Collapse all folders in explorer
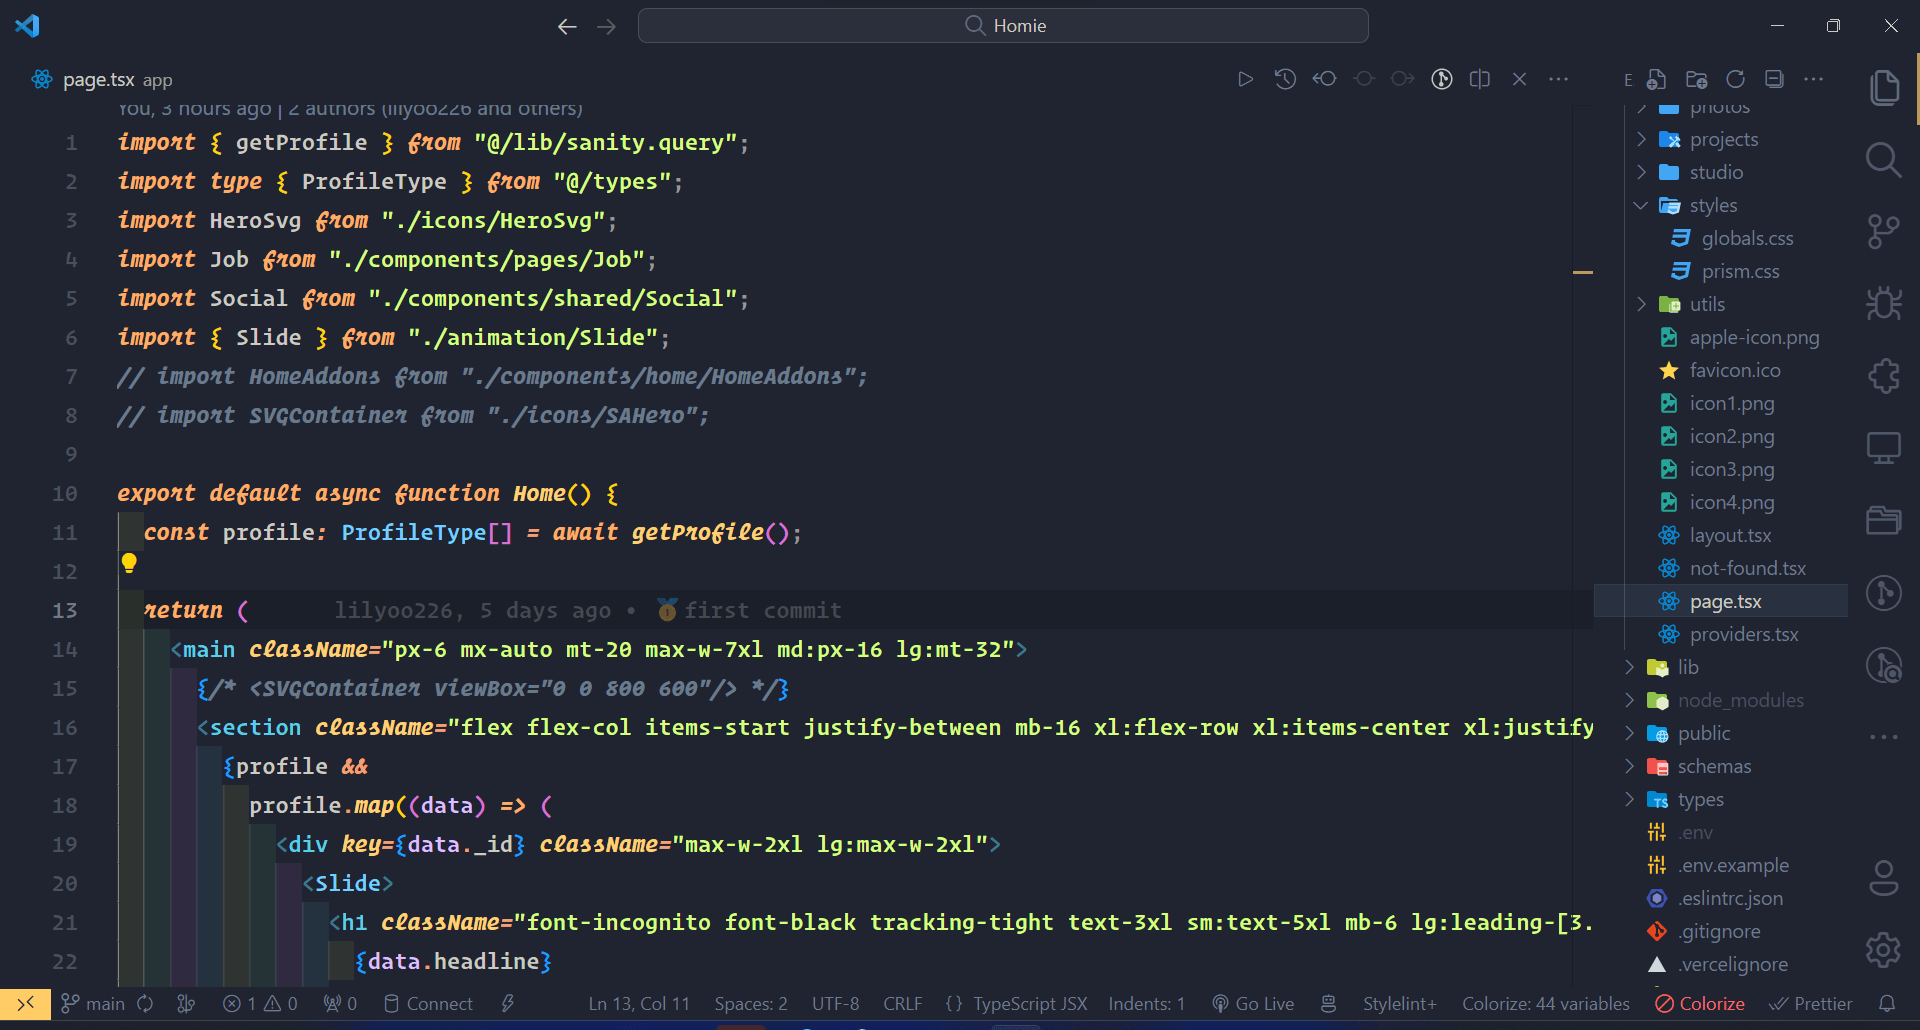 (x=1774, y=79)
